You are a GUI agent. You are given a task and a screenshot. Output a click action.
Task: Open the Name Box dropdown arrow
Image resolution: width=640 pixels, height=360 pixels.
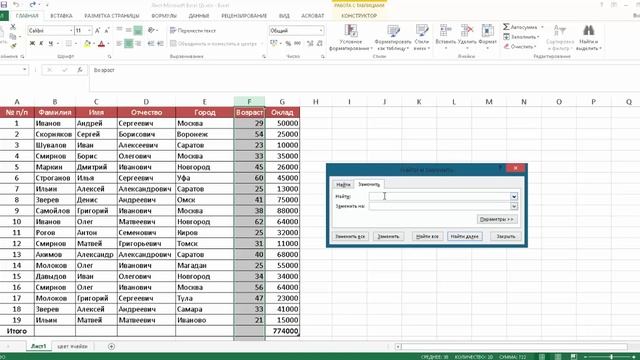coord(24,70)
